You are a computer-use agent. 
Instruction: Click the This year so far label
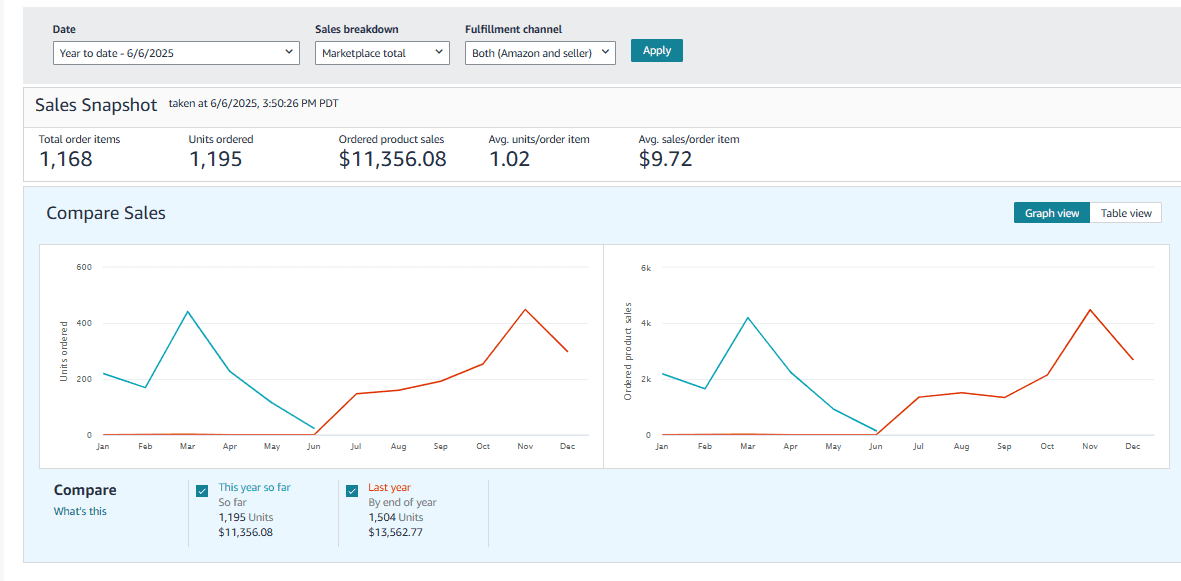254,488
